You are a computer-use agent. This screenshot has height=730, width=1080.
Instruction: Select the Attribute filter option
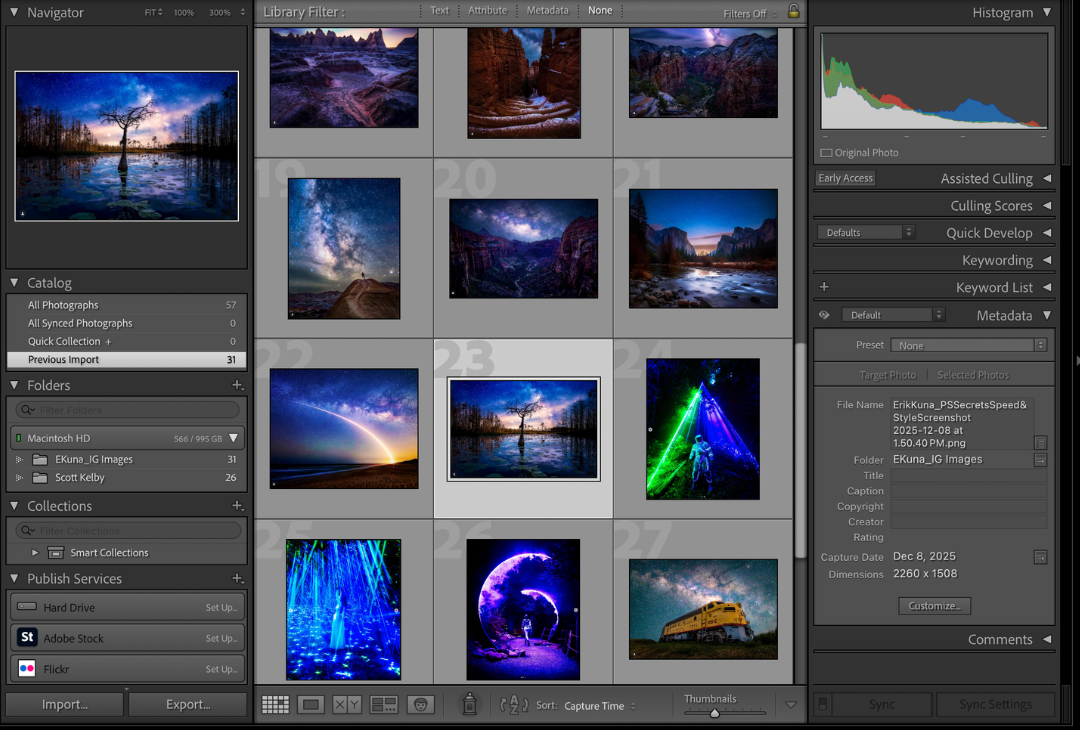pyautogui.click(x=487, y=10)
